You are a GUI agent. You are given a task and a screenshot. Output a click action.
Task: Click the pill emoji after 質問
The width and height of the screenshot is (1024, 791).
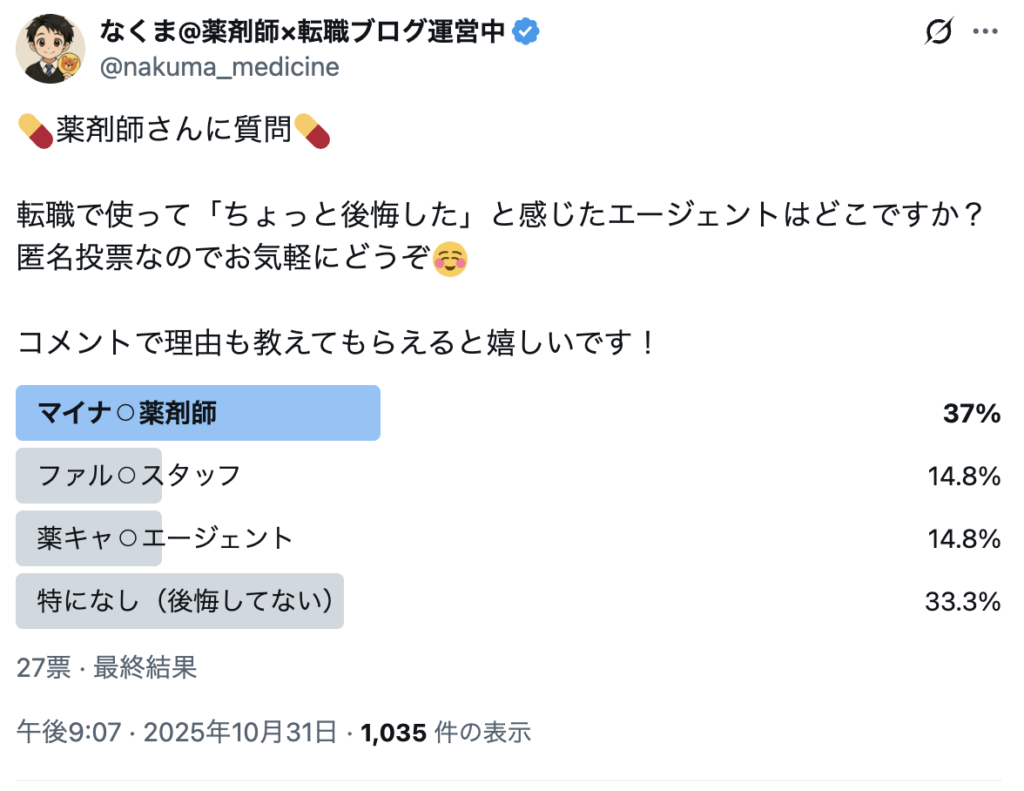(311, 131)
